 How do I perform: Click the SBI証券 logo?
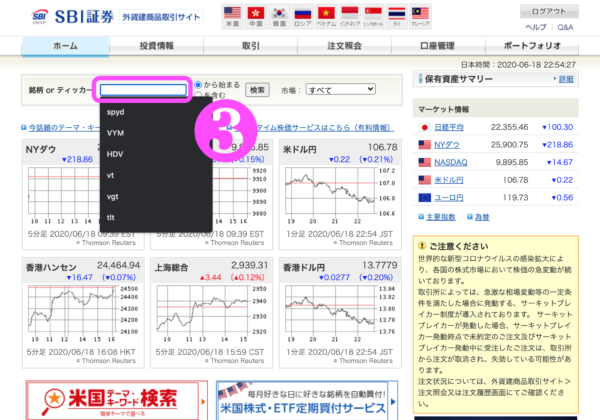(73, 16)
